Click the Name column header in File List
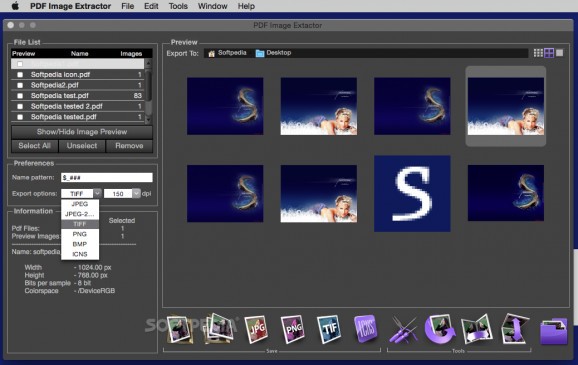578x365 pixels. pos(80,54)
